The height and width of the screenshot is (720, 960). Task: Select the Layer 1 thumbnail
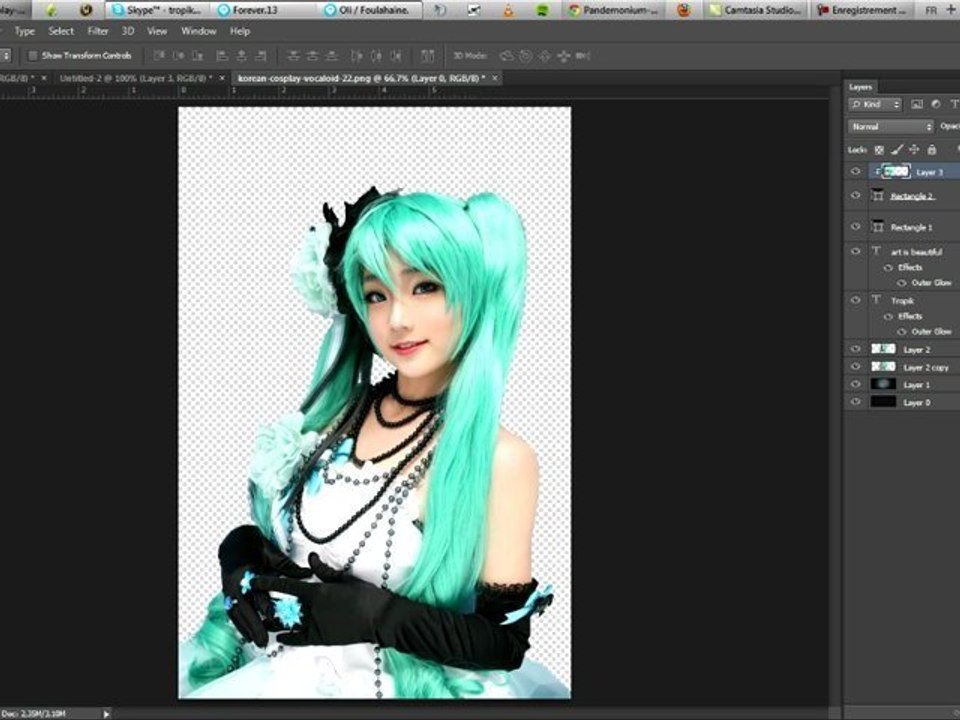[x=883, y=384]
